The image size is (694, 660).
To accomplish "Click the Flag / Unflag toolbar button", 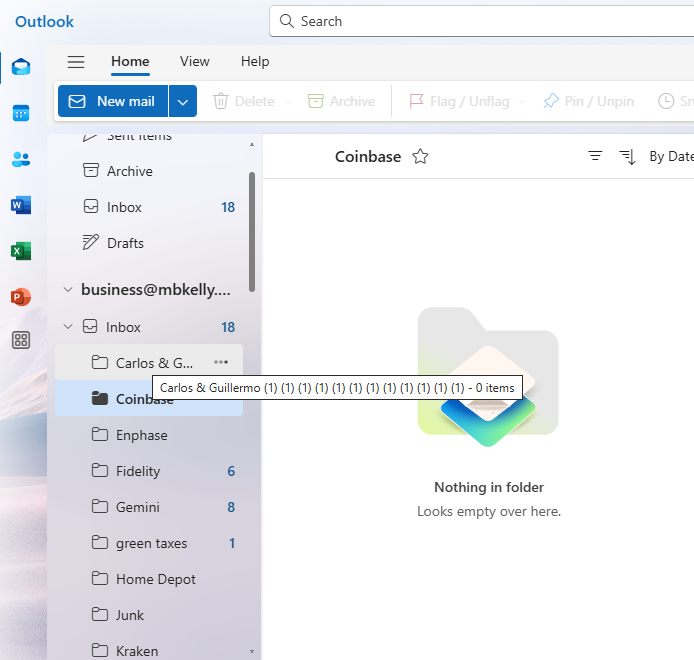I will 459,101.
